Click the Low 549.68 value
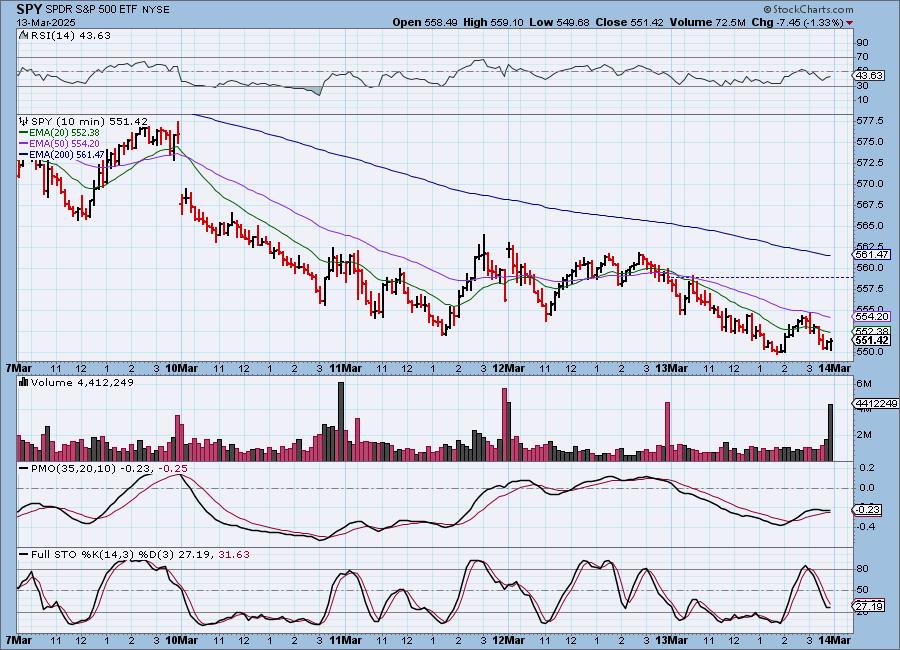The width and height of the screenshot is (900, 650). 560,22
